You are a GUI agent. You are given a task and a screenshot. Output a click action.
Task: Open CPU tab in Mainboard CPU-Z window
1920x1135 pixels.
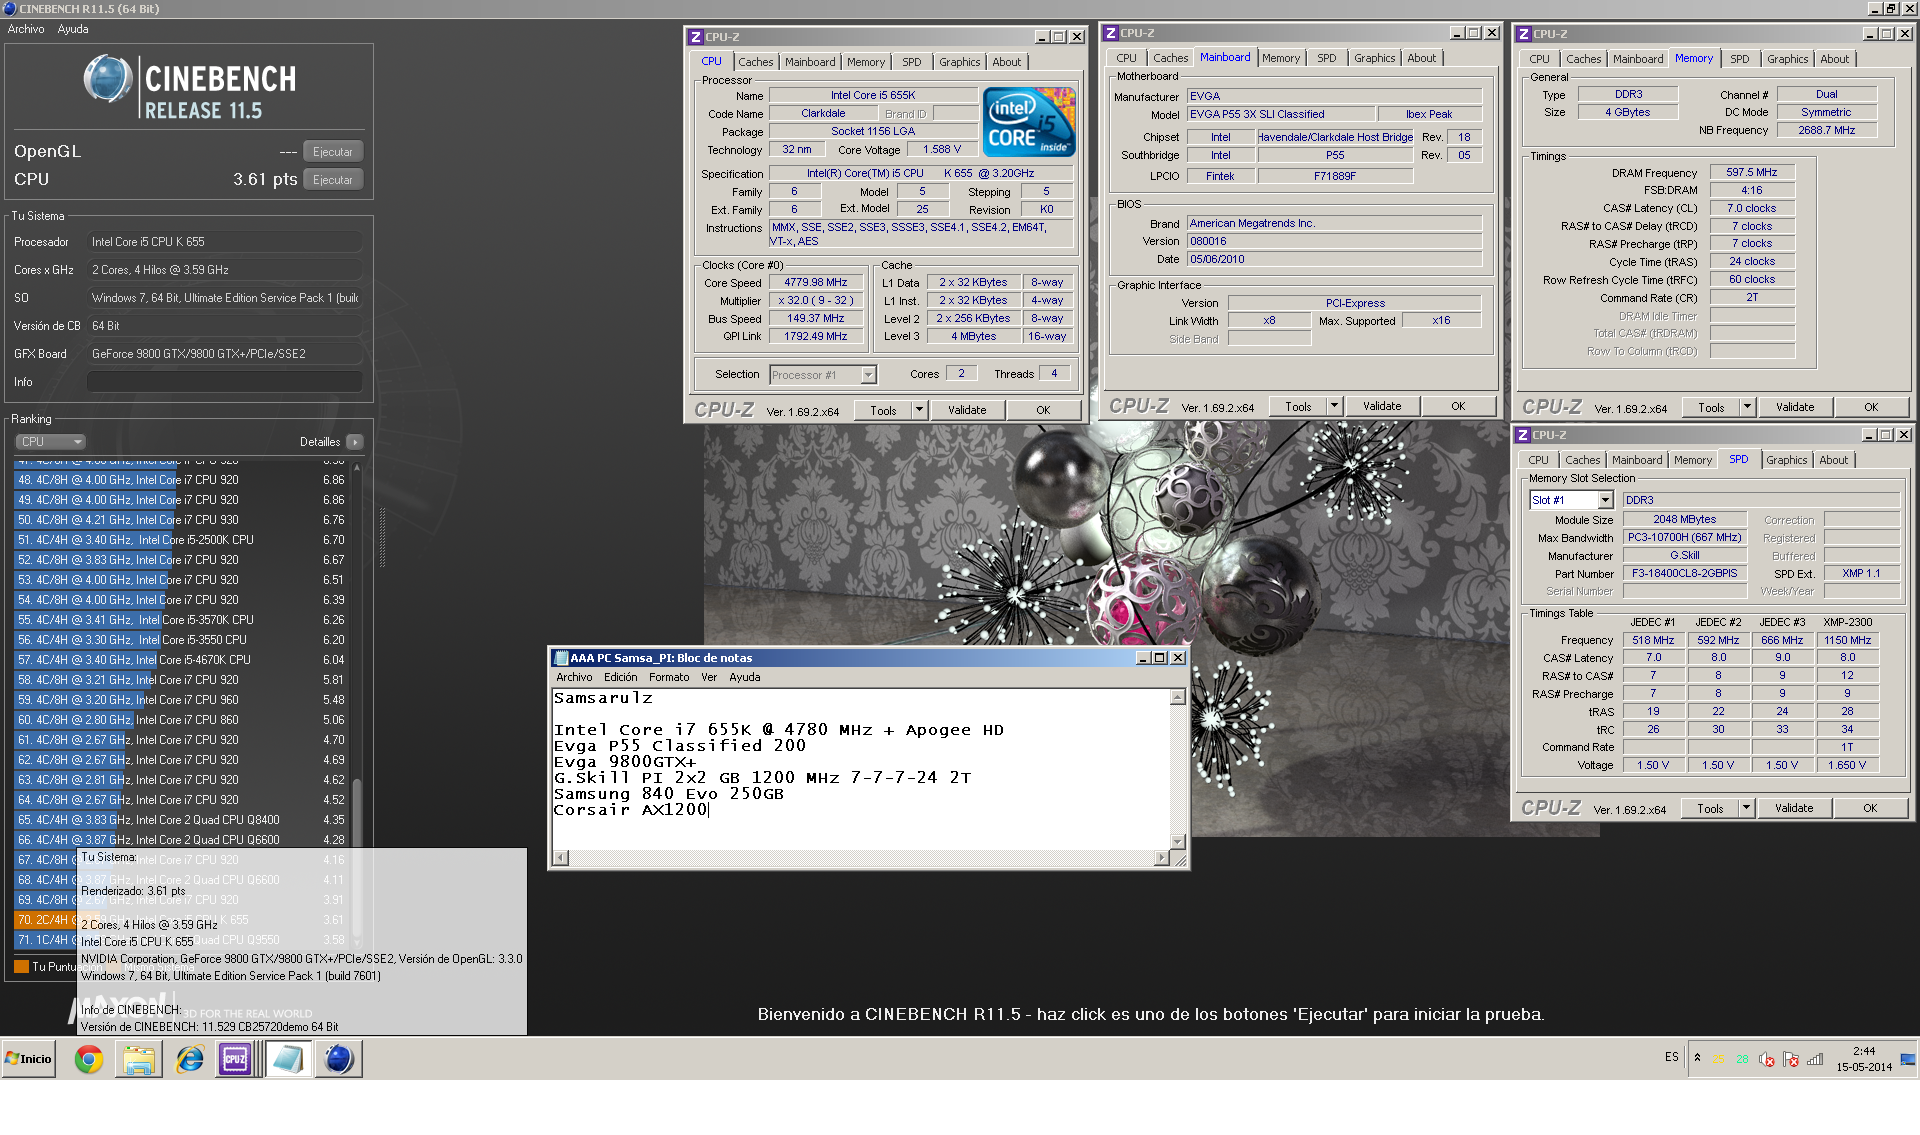[x=1126, y=58]
